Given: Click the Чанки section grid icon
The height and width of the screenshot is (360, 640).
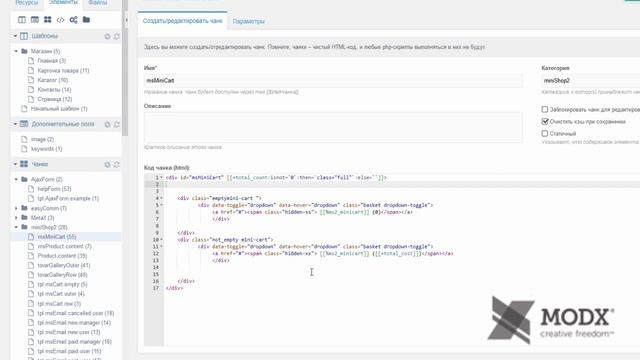Looking at the screenshot, I should click(x=24, y=164).
